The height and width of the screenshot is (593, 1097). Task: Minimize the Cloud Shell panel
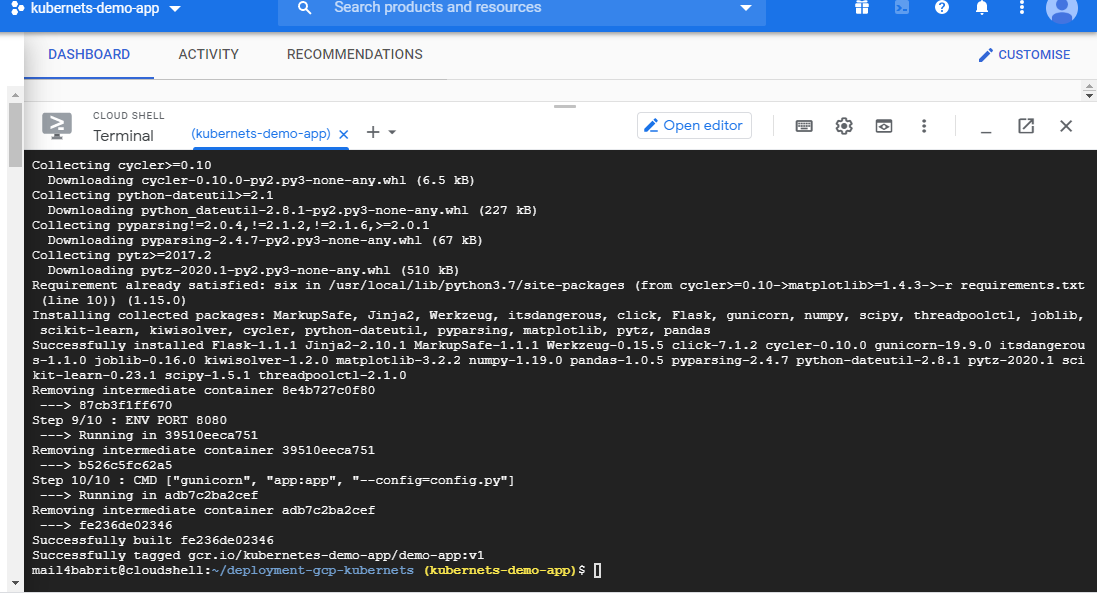pos(986,132)
